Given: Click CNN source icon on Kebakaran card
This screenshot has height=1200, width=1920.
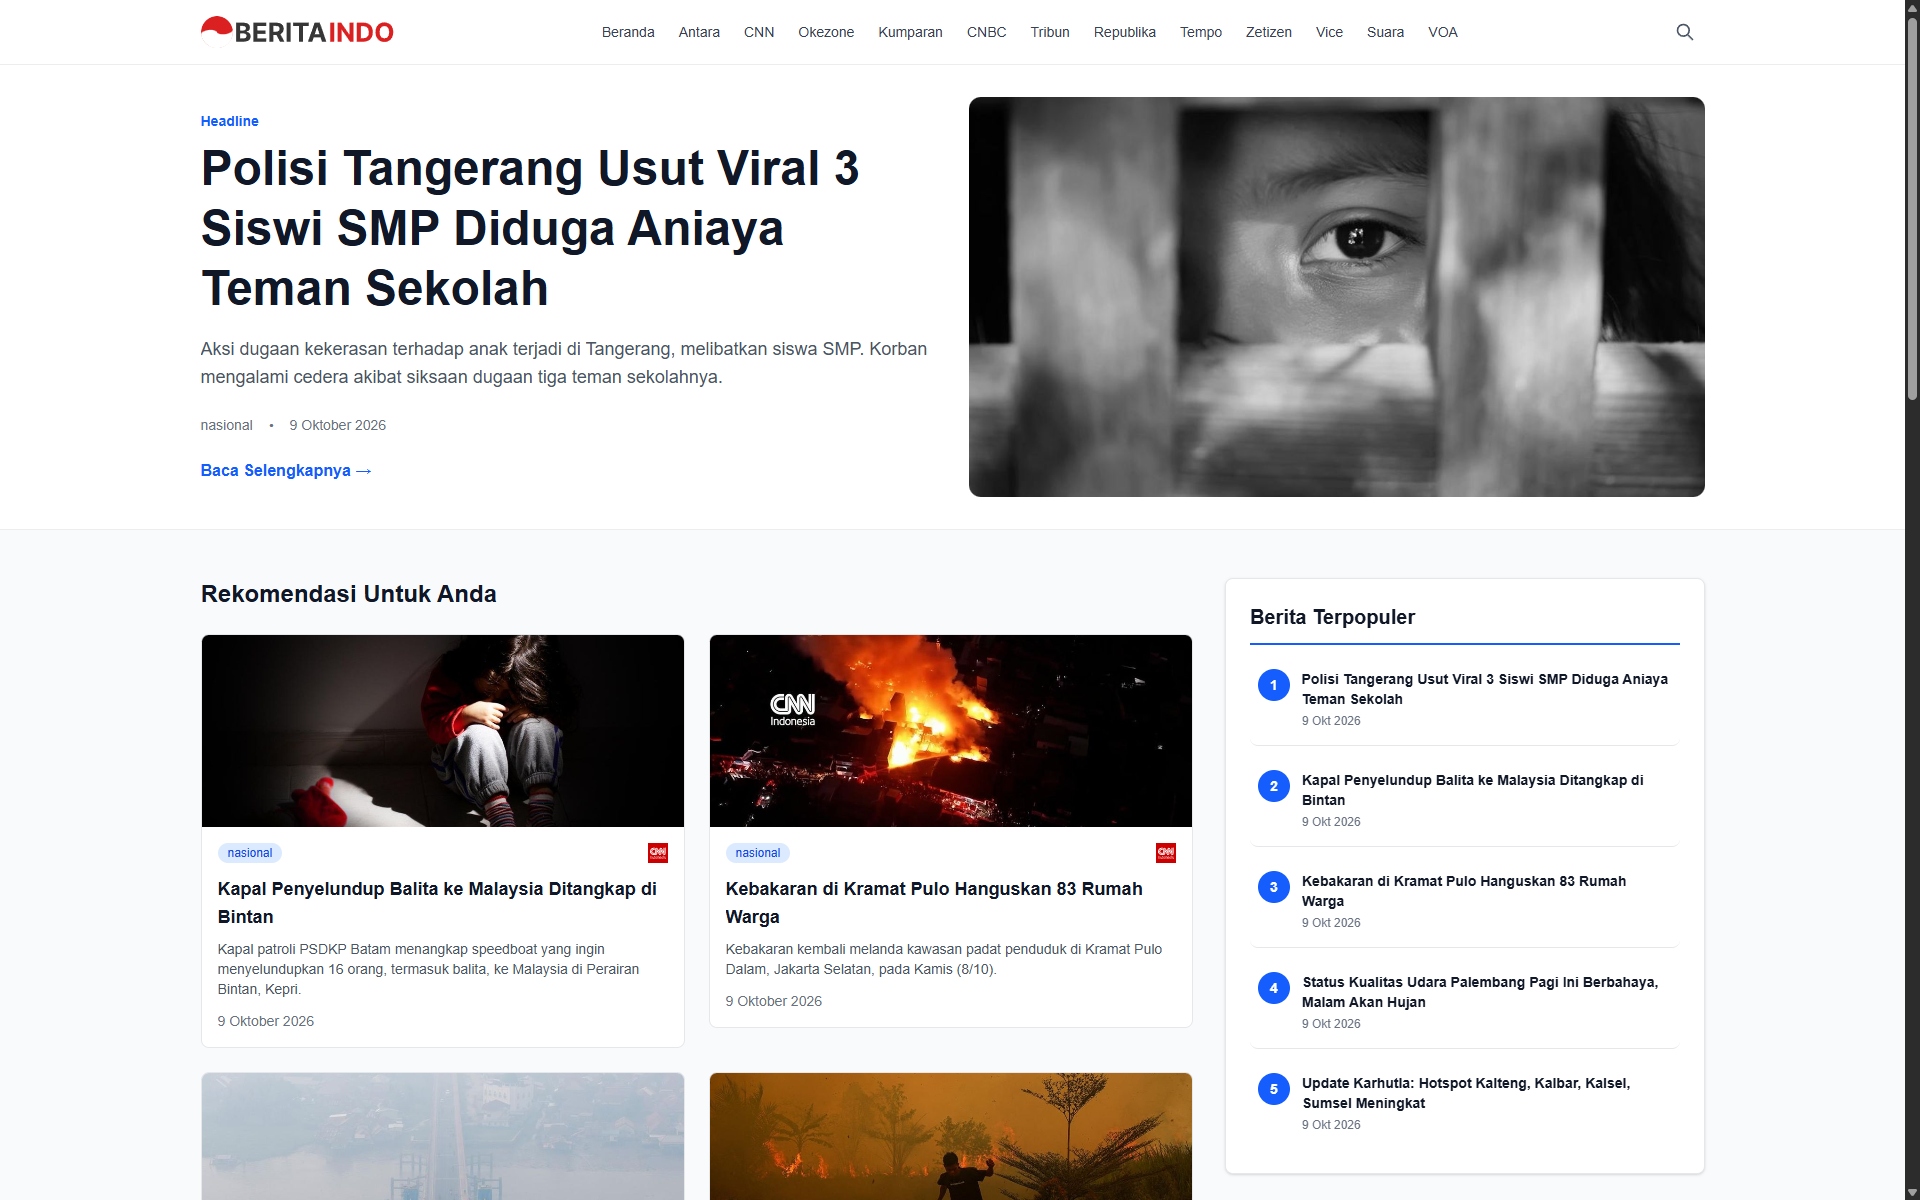Looking at the screenshot, I should click(x=1165, y=853).
